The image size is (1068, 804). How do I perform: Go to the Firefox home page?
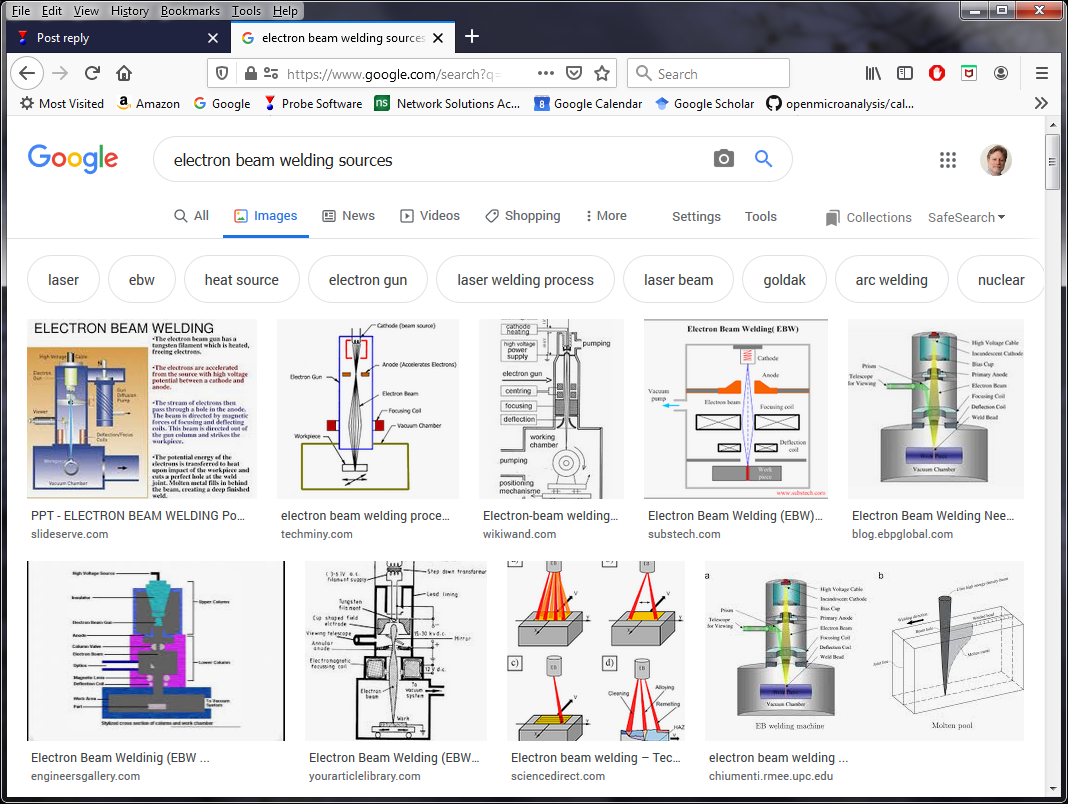(124, 73)
